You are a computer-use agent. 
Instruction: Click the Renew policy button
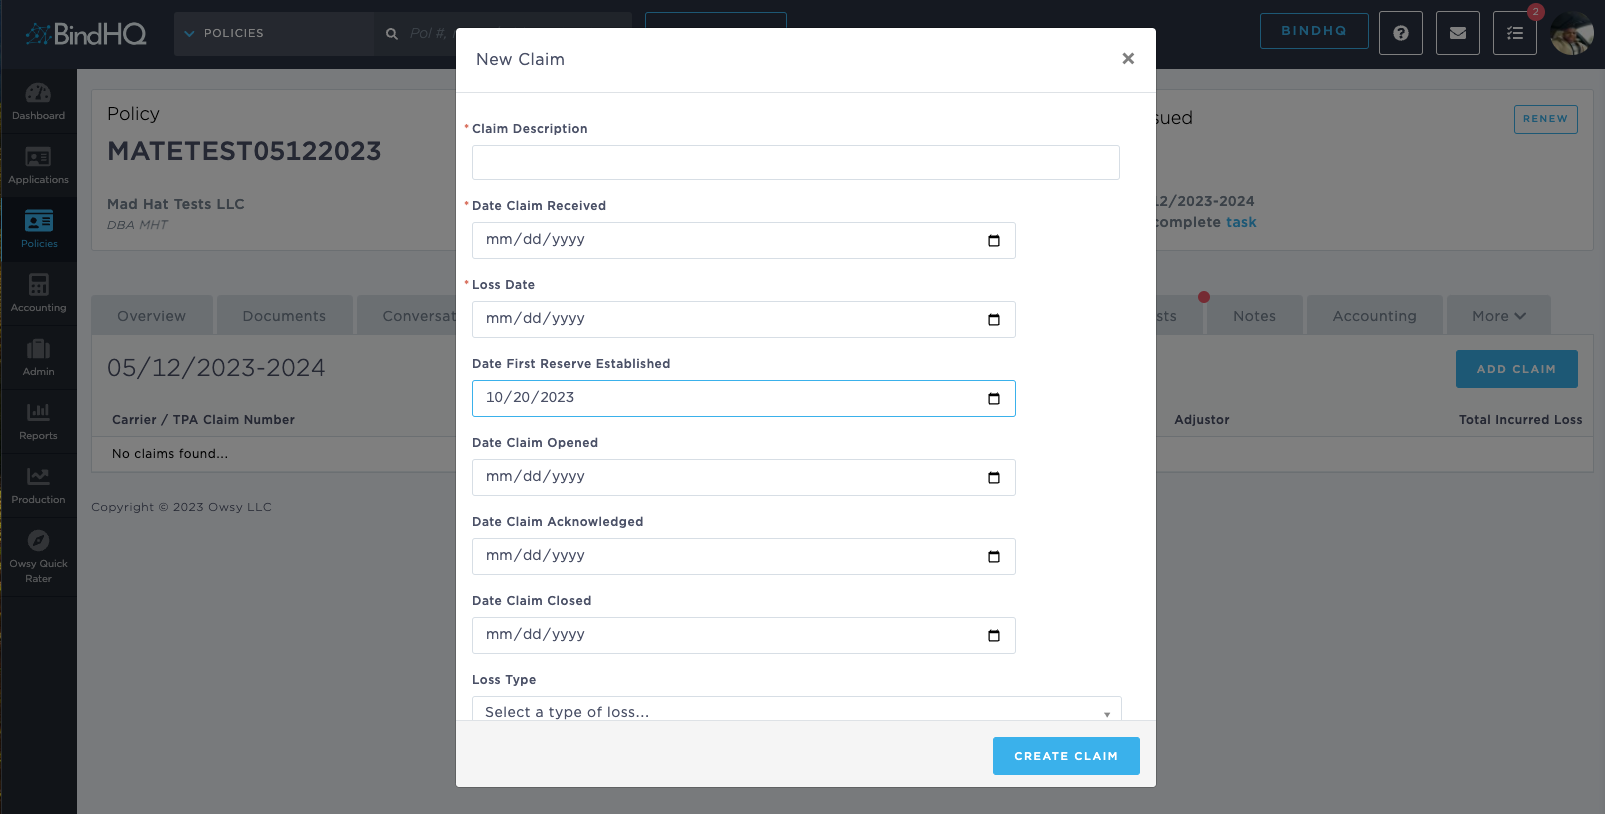coord(1545,119)
